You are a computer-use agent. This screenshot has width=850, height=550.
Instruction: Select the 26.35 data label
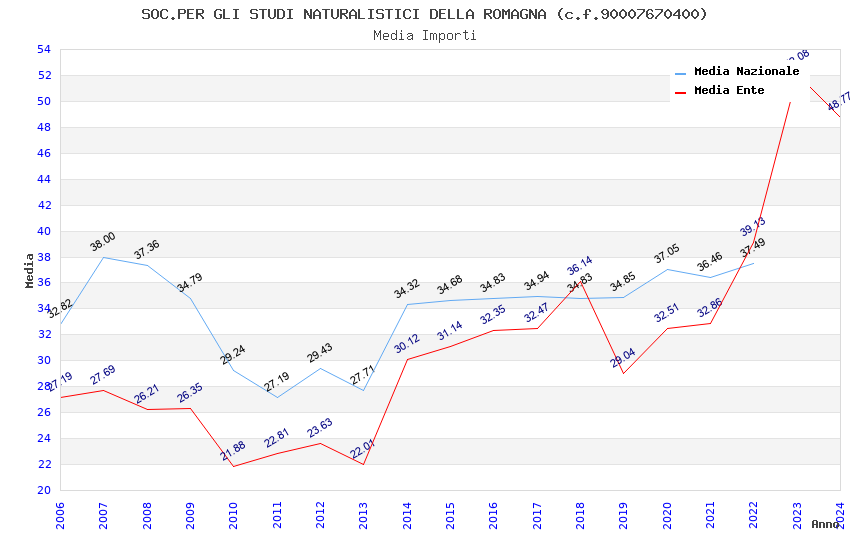coord(190,392)
